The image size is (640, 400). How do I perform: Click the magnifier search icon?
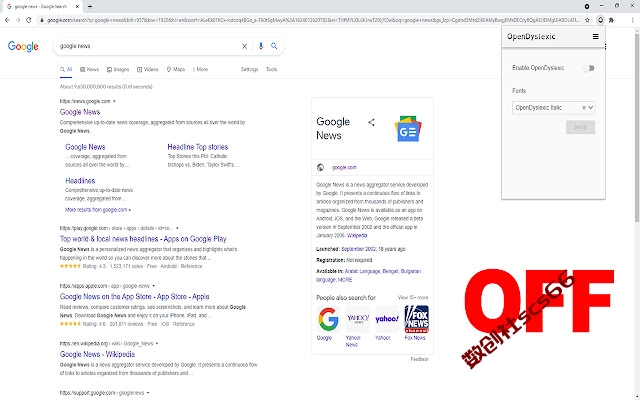tap(274, 46)
